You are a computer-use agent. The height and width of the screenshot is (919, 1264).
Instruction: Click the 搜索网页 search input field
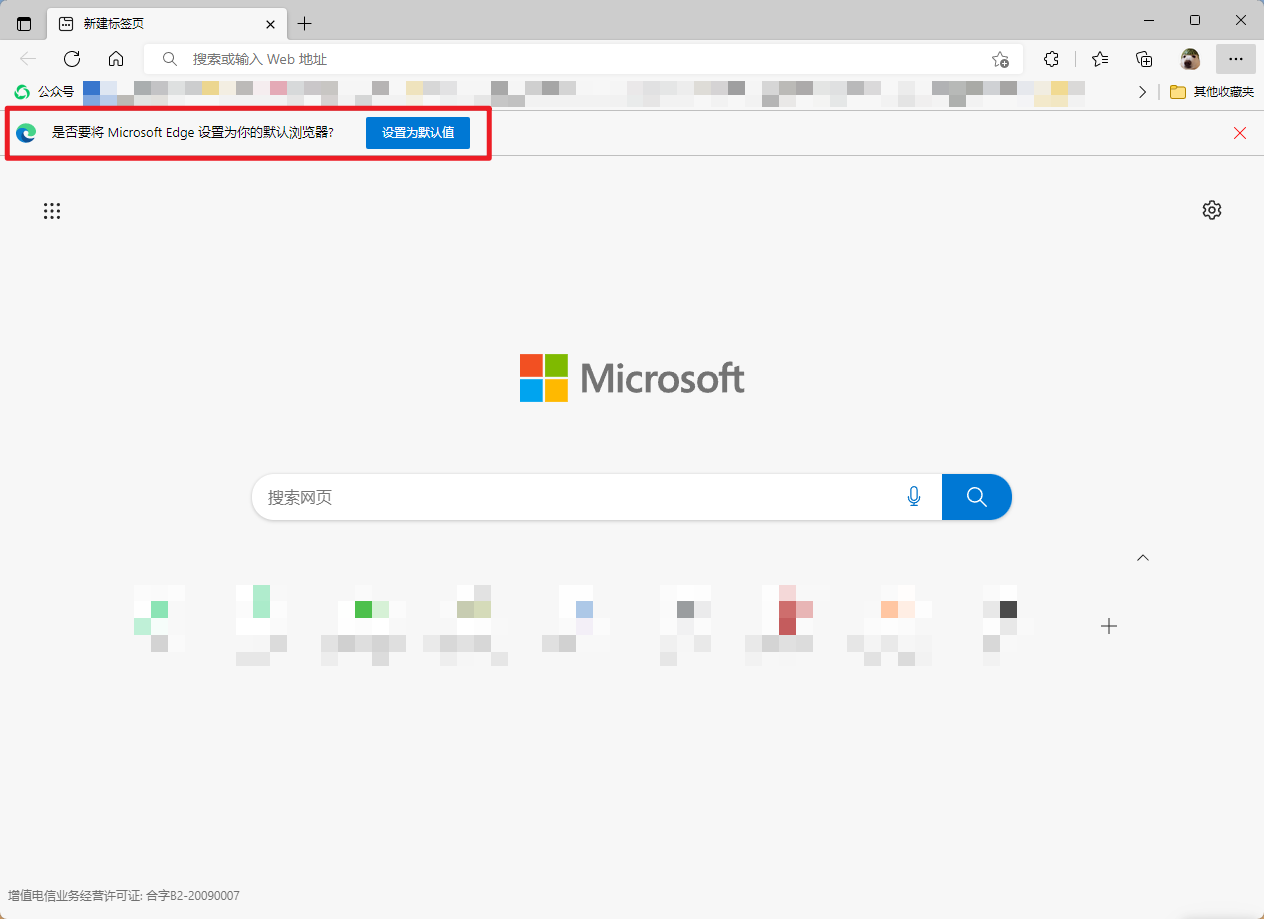(580, 497)
